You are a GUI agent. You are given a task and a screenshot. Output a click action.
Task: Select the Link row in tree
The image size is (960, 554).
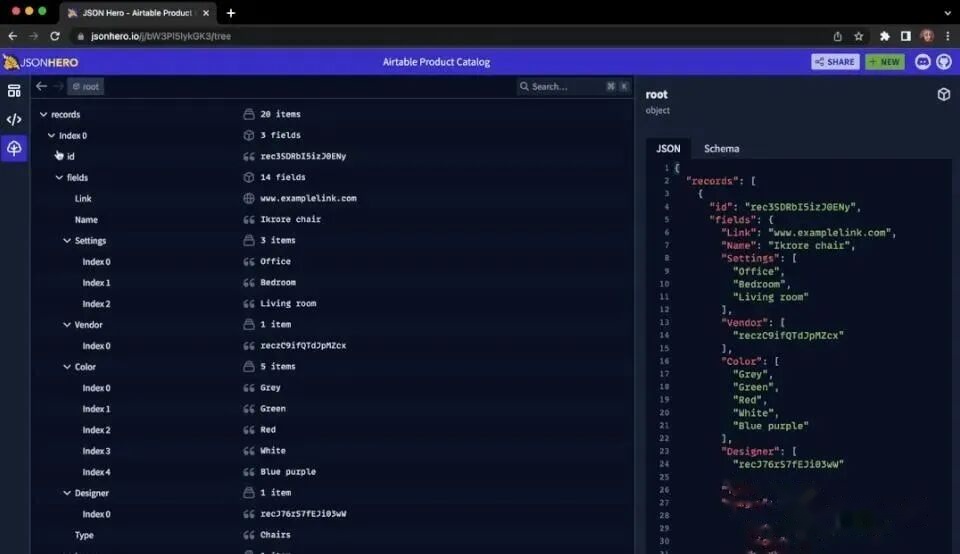tap(331, 198)
